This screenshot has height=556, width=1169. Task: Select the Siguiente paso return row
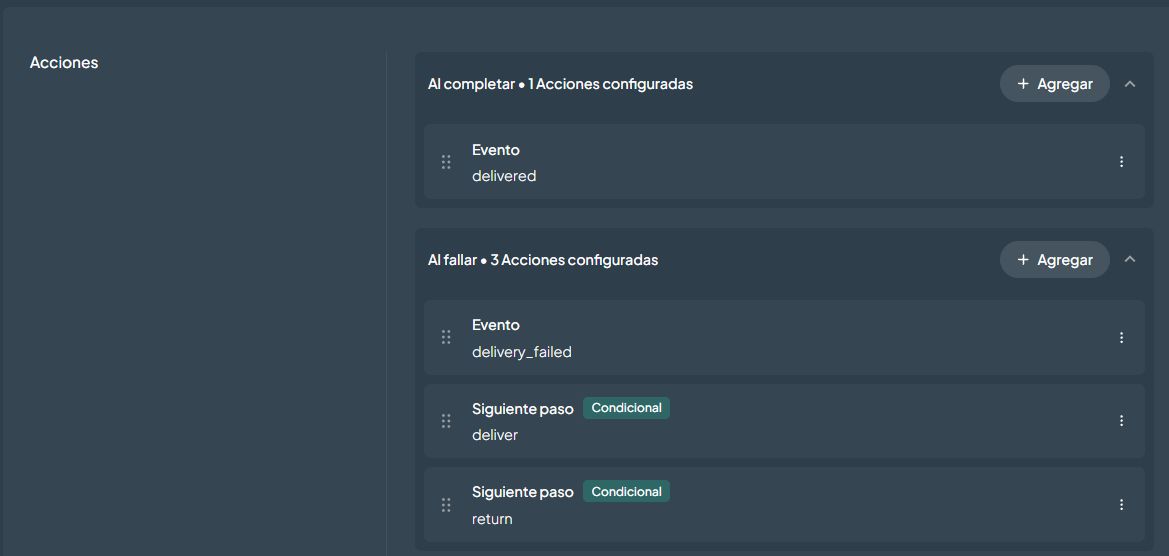tap(784, 505)
